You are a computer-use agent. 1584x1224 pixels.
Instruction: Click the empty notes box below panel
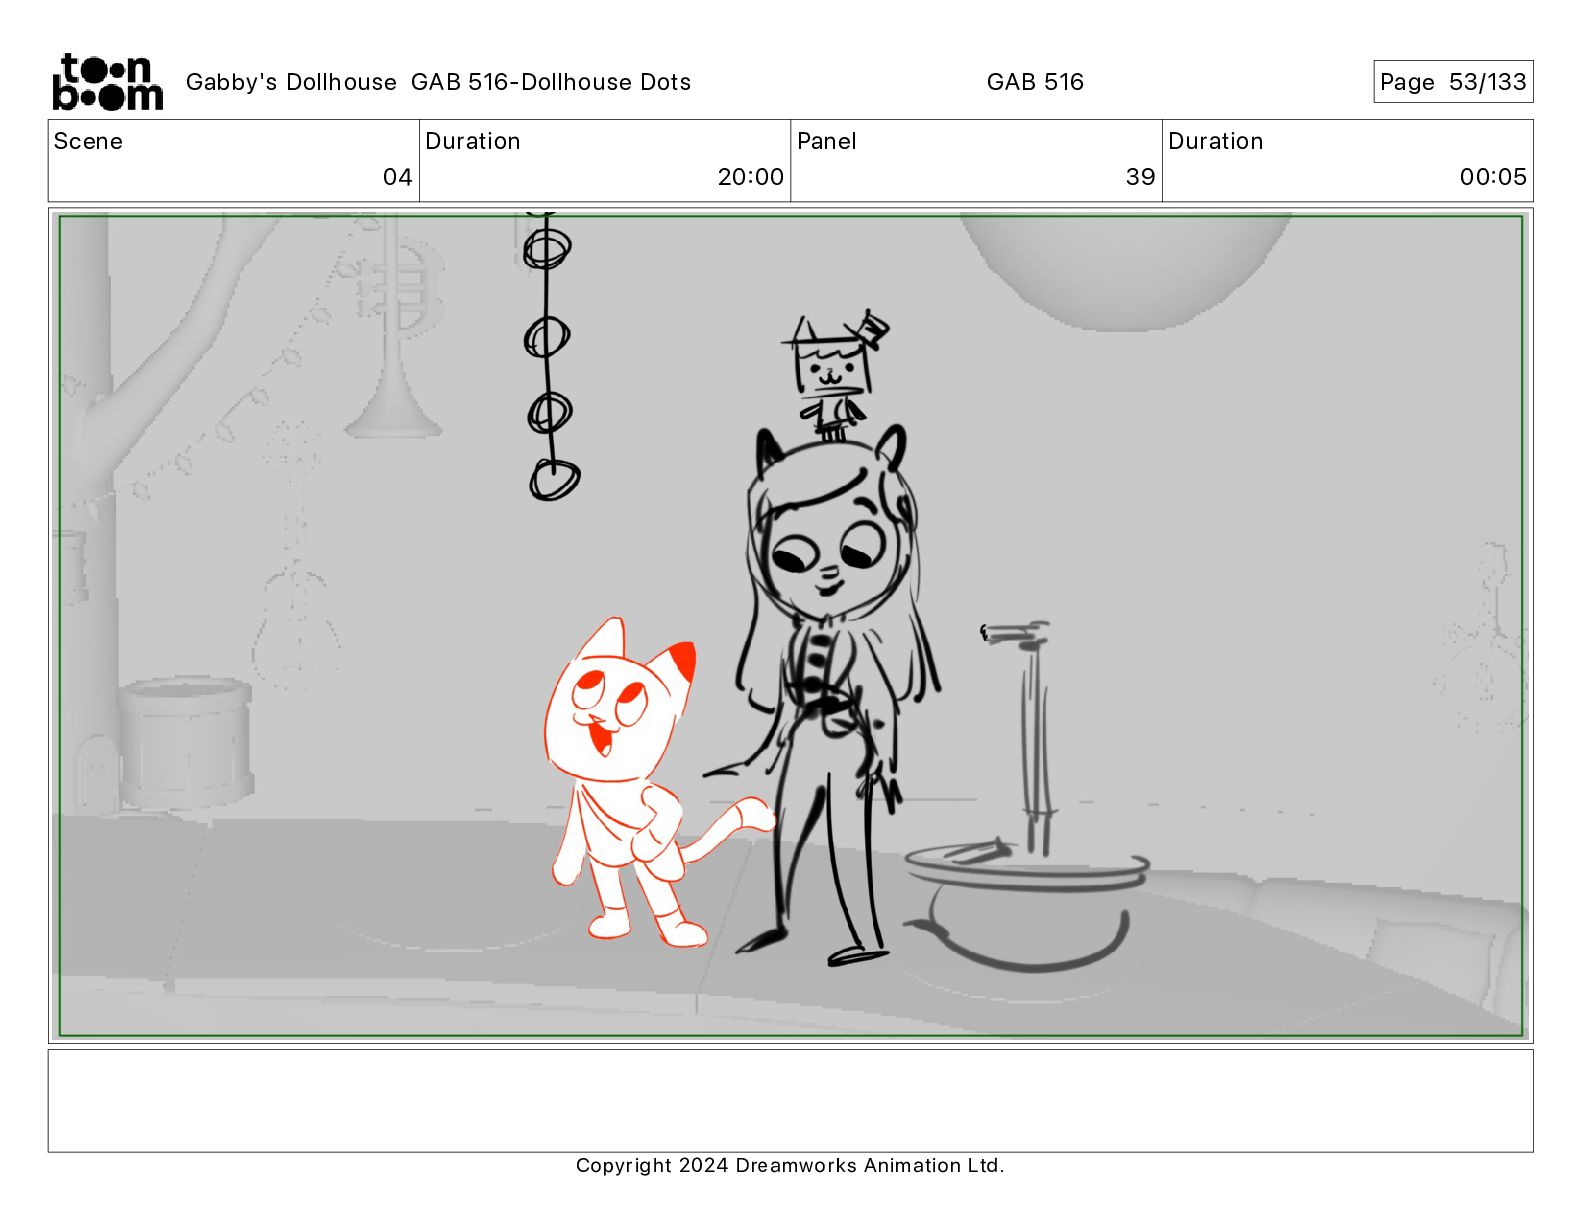[790, 1100]
